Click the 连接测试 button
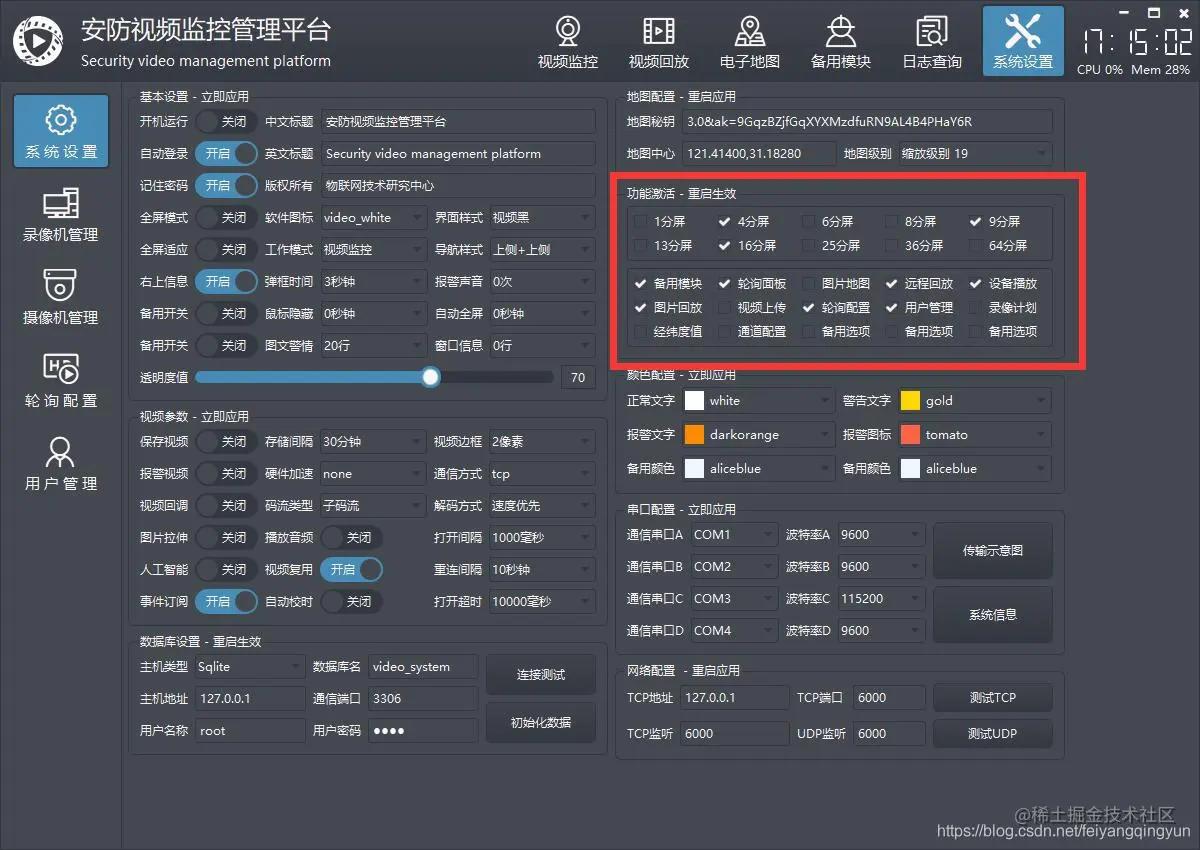This screenshot has width=1200, height=850. coord(540,674)
